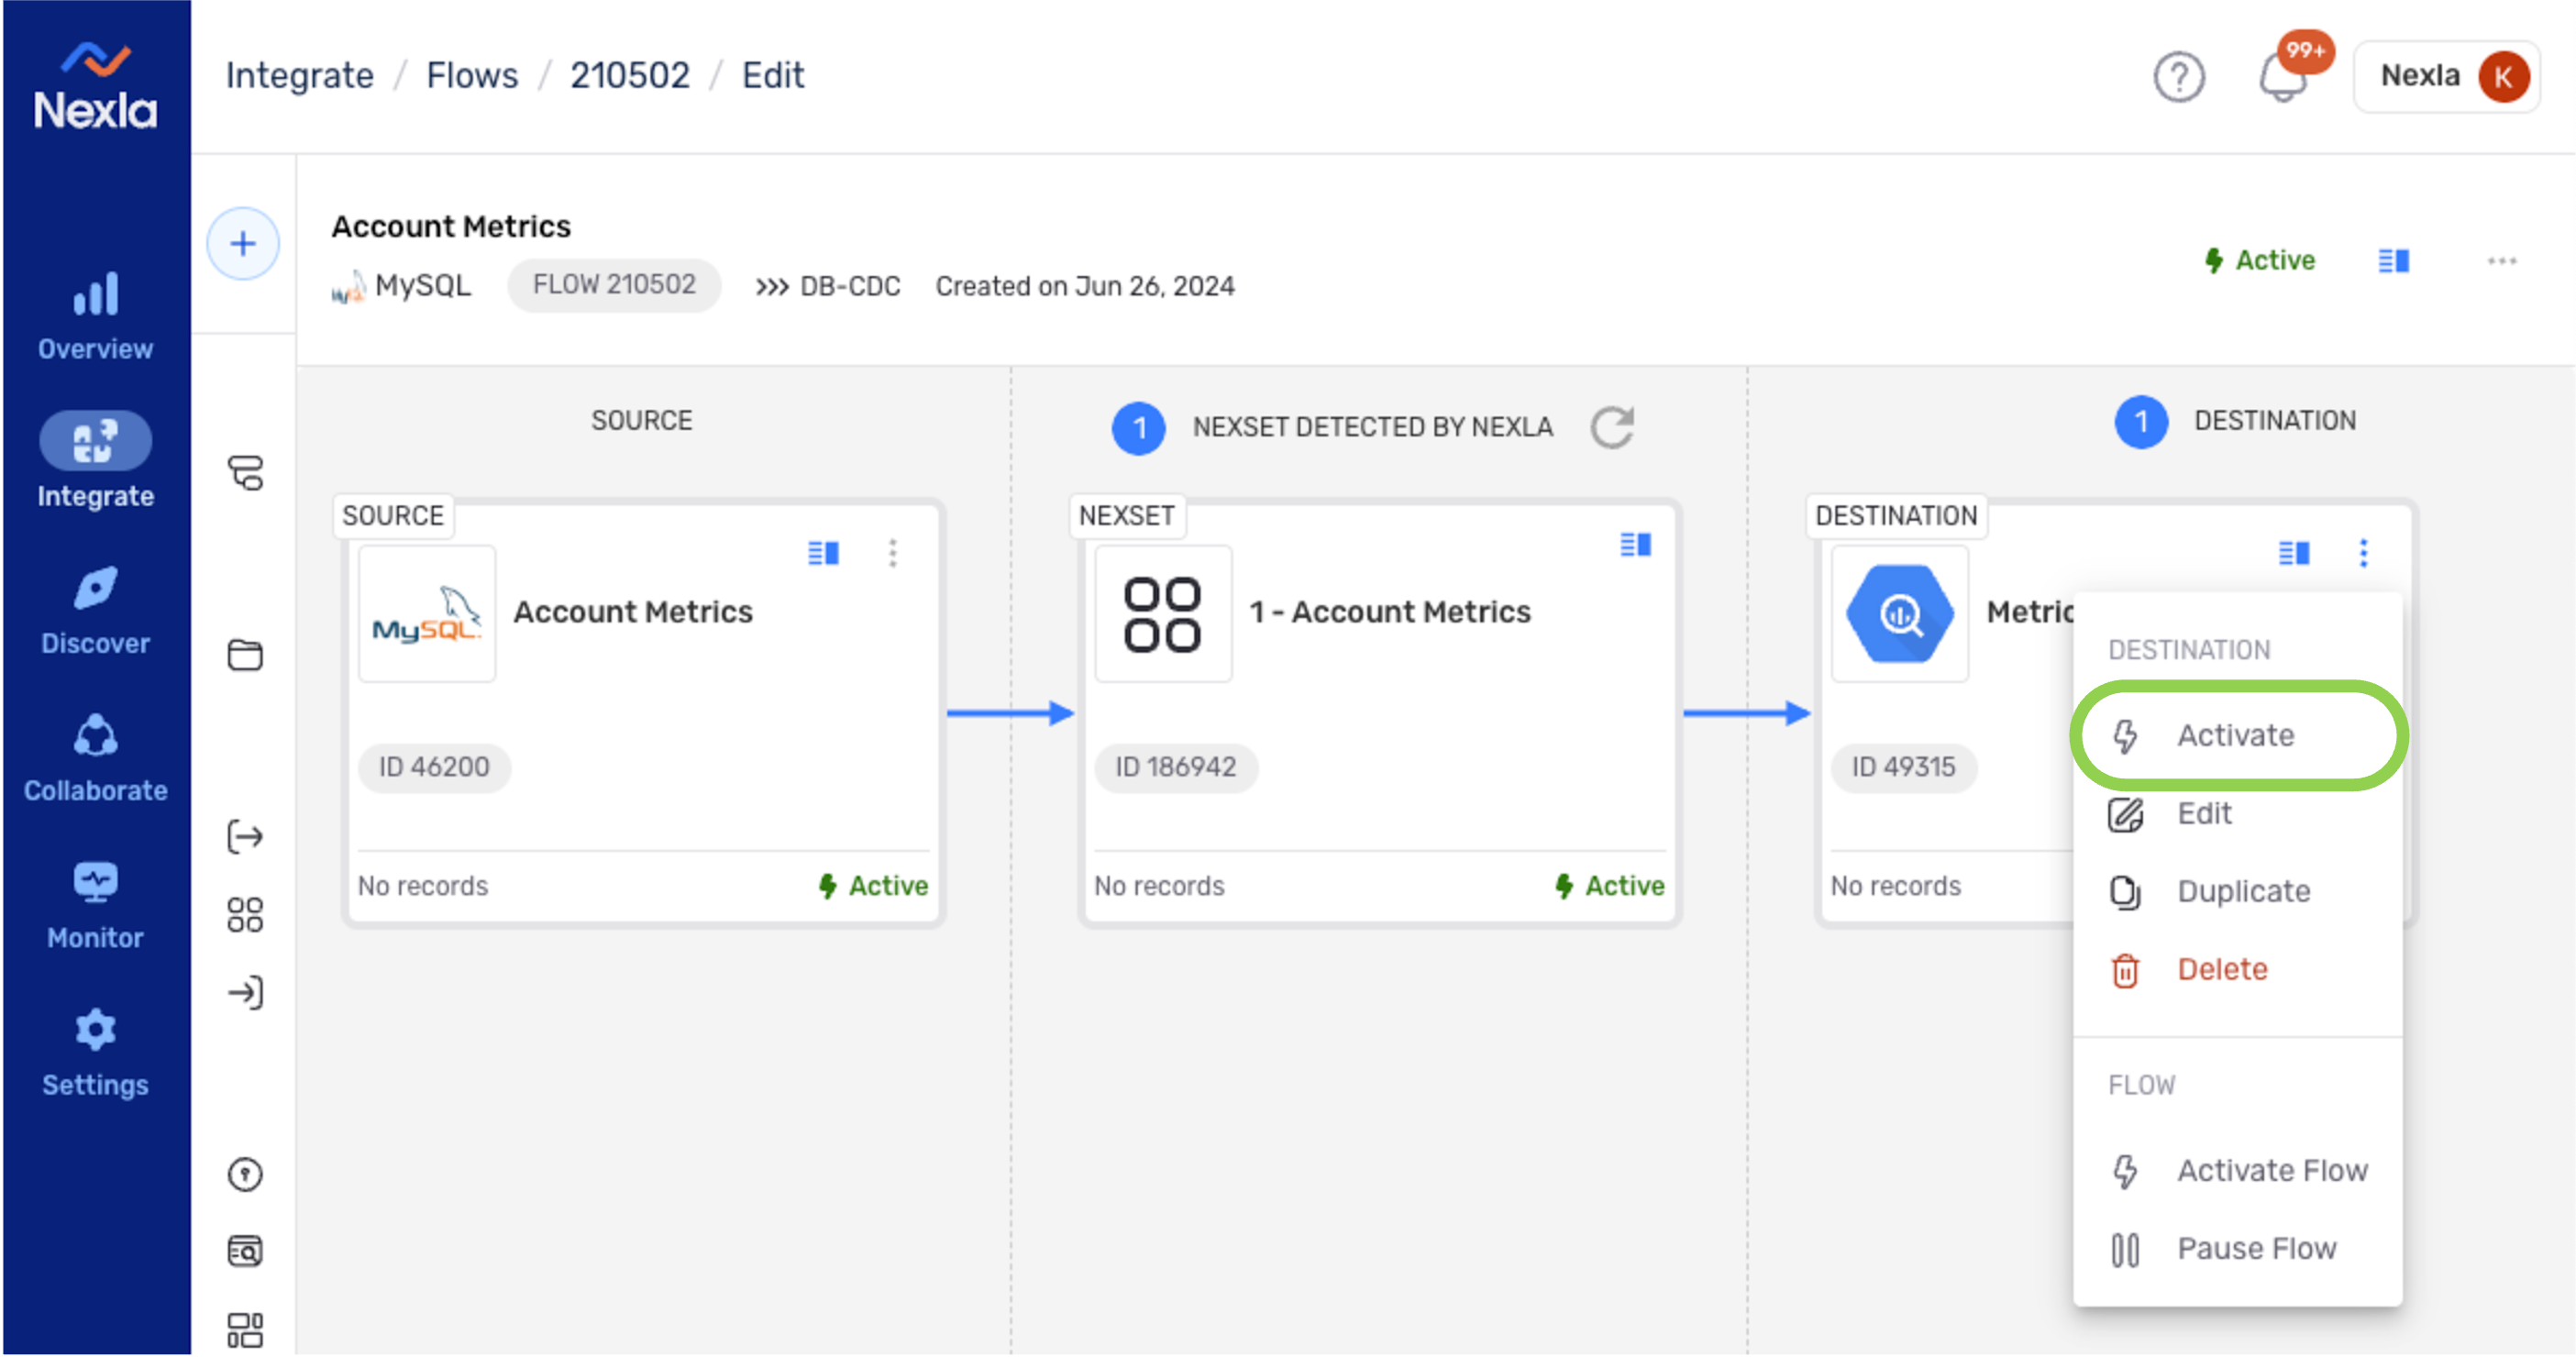Click the nexset four-squares card icon
The height and width of the screenshot is (1357, 2576).
[1163, 614]
